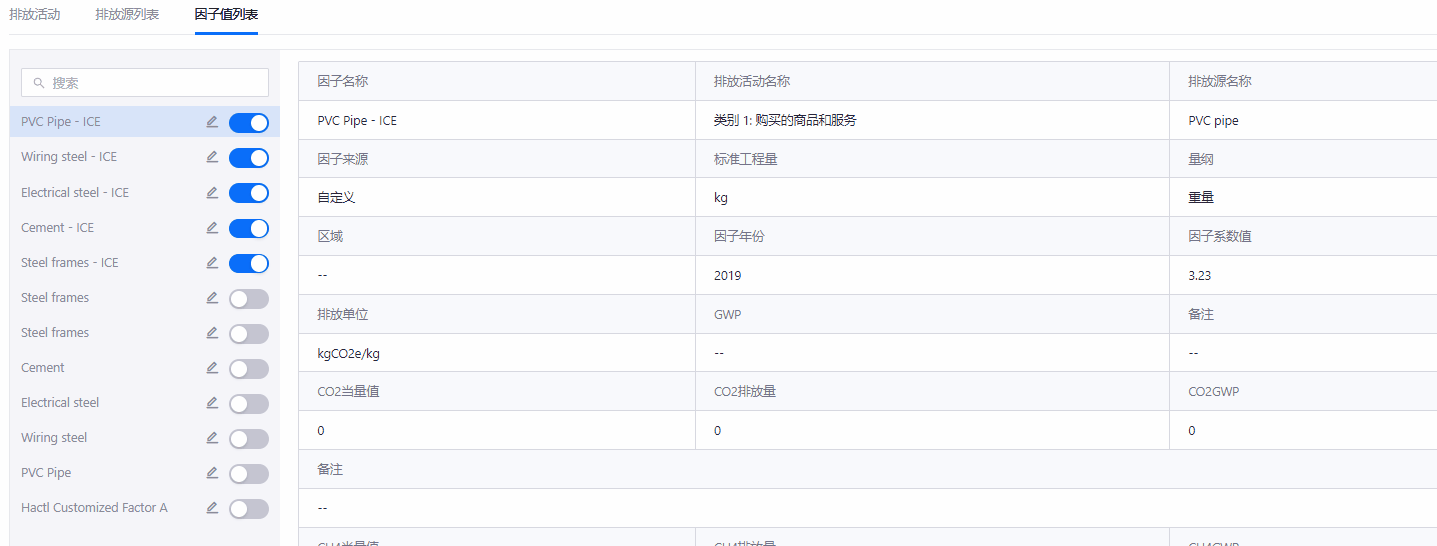Click pencil icon beside plain Cement entry

point(212,367)
